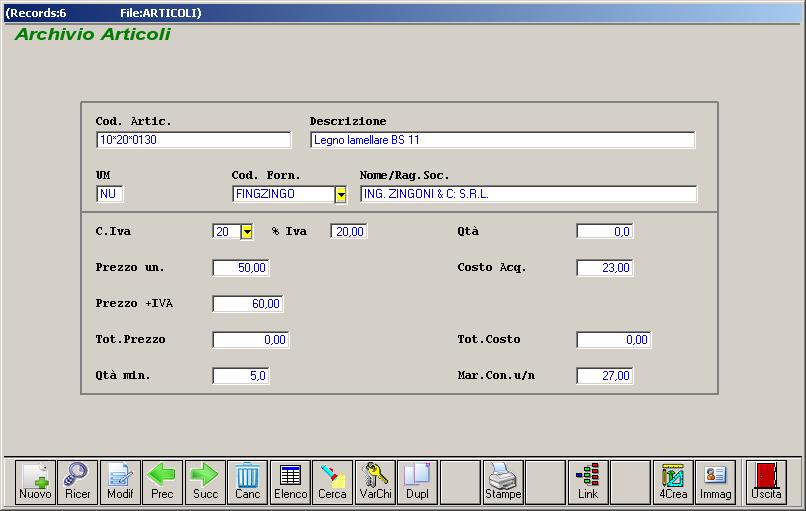Click the VarChi keys icon
Image resolution: width=806 pixels, height=511 pixels.
[375, 482]
